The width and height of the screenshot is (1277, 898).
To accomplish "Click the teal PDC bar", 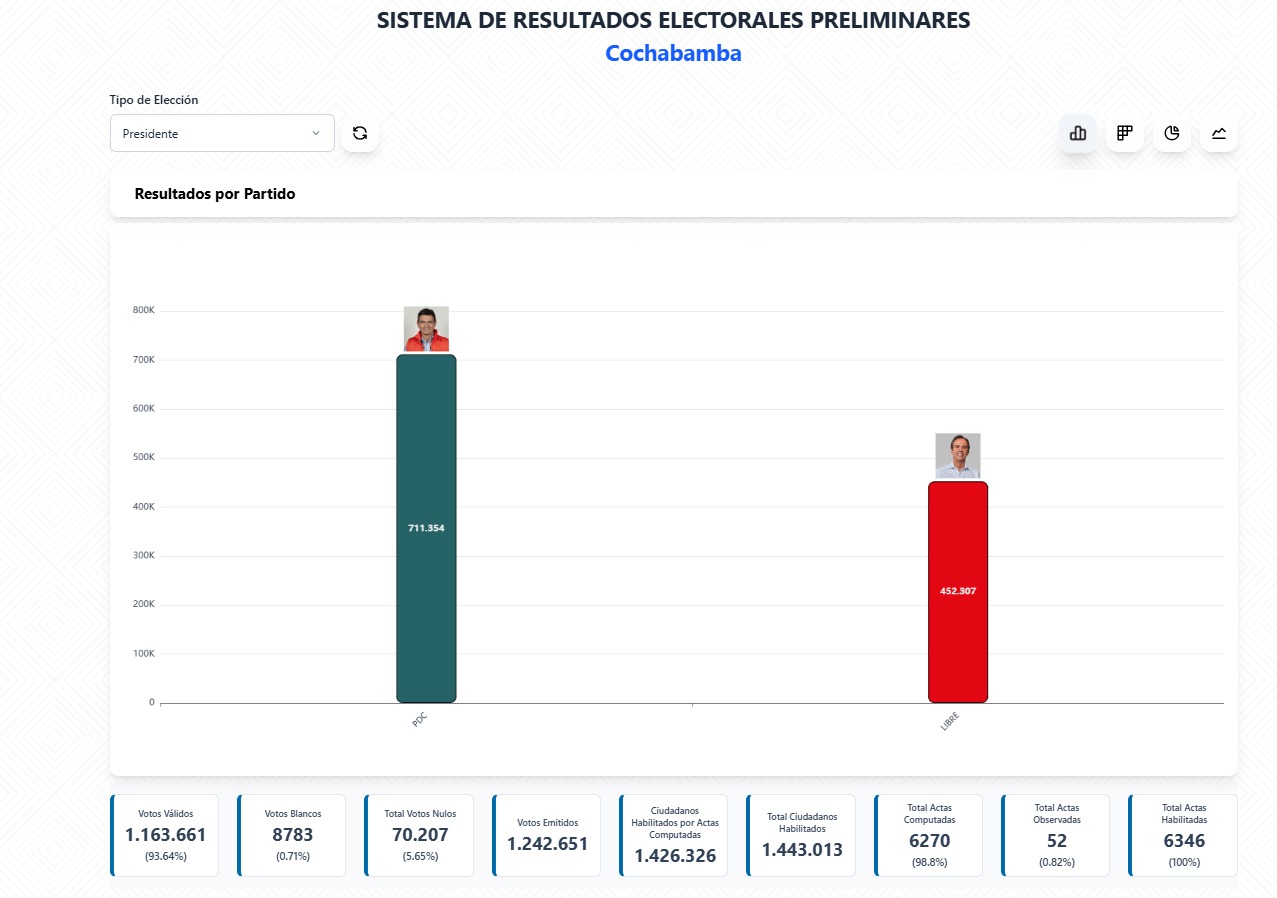I will 426,600.
